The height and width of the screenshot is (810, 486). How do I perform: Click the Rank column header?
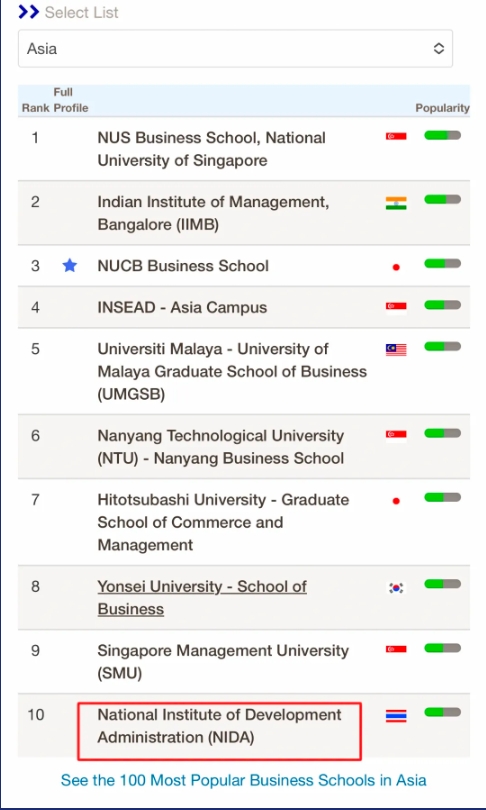click(x=35, y=108)
